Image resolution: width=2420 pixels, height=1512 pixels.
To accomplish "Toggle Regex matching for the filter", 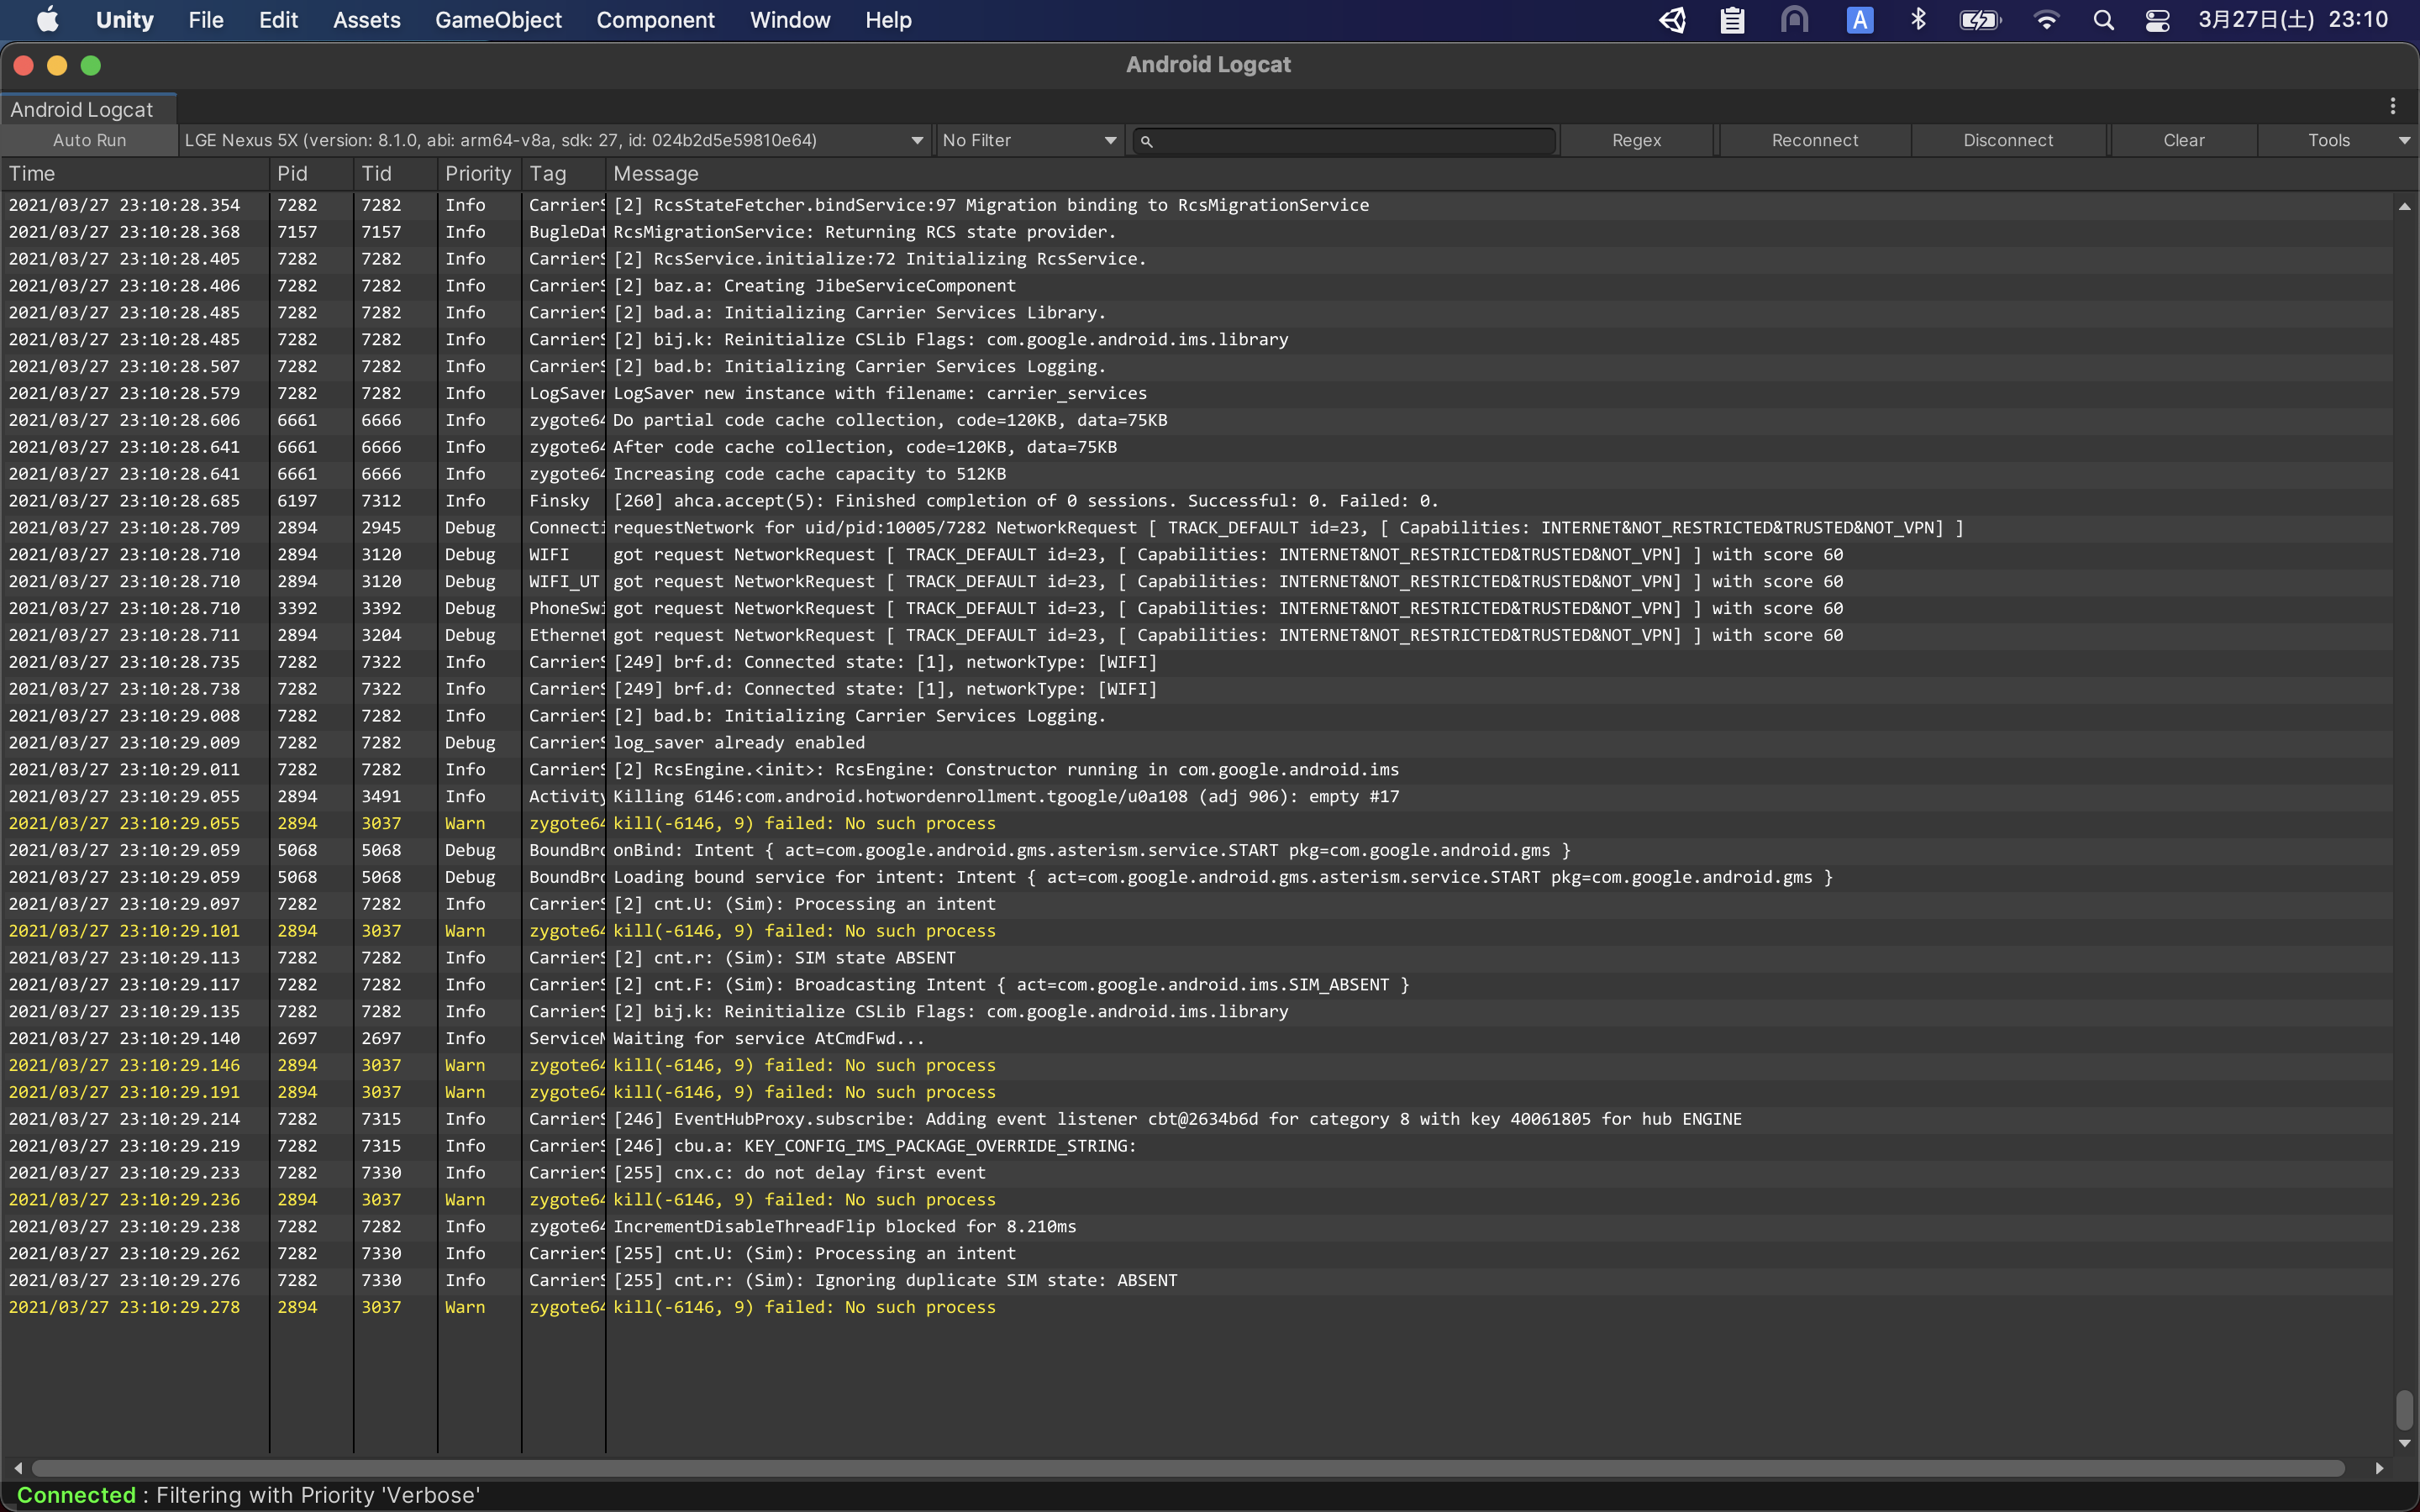I will tap(1637, 140).
